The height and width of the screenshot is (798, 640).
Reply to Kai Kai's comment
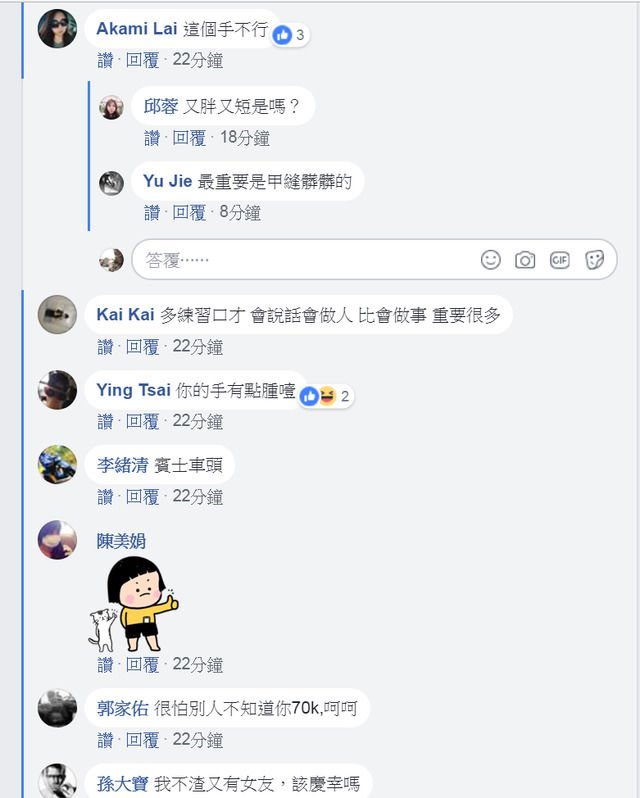[142, 347]
